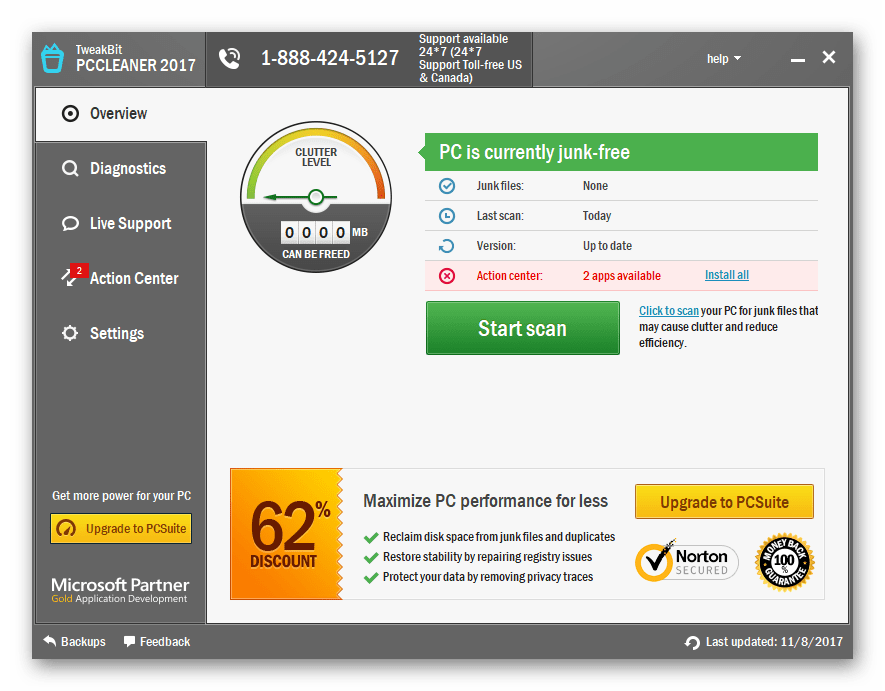Open the Diagnostics section
This screenshot has height=691, width=885.
coord(127,169)
